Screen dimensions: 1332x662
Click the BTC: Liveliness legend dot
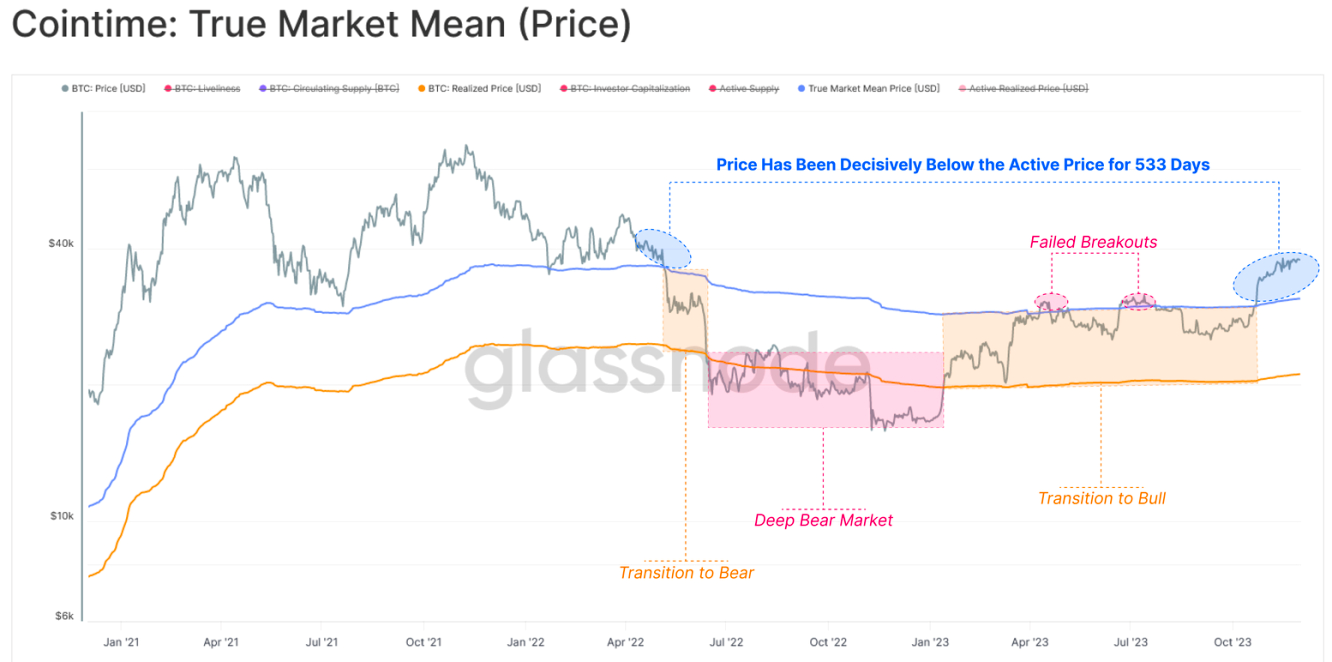point(167,89)
